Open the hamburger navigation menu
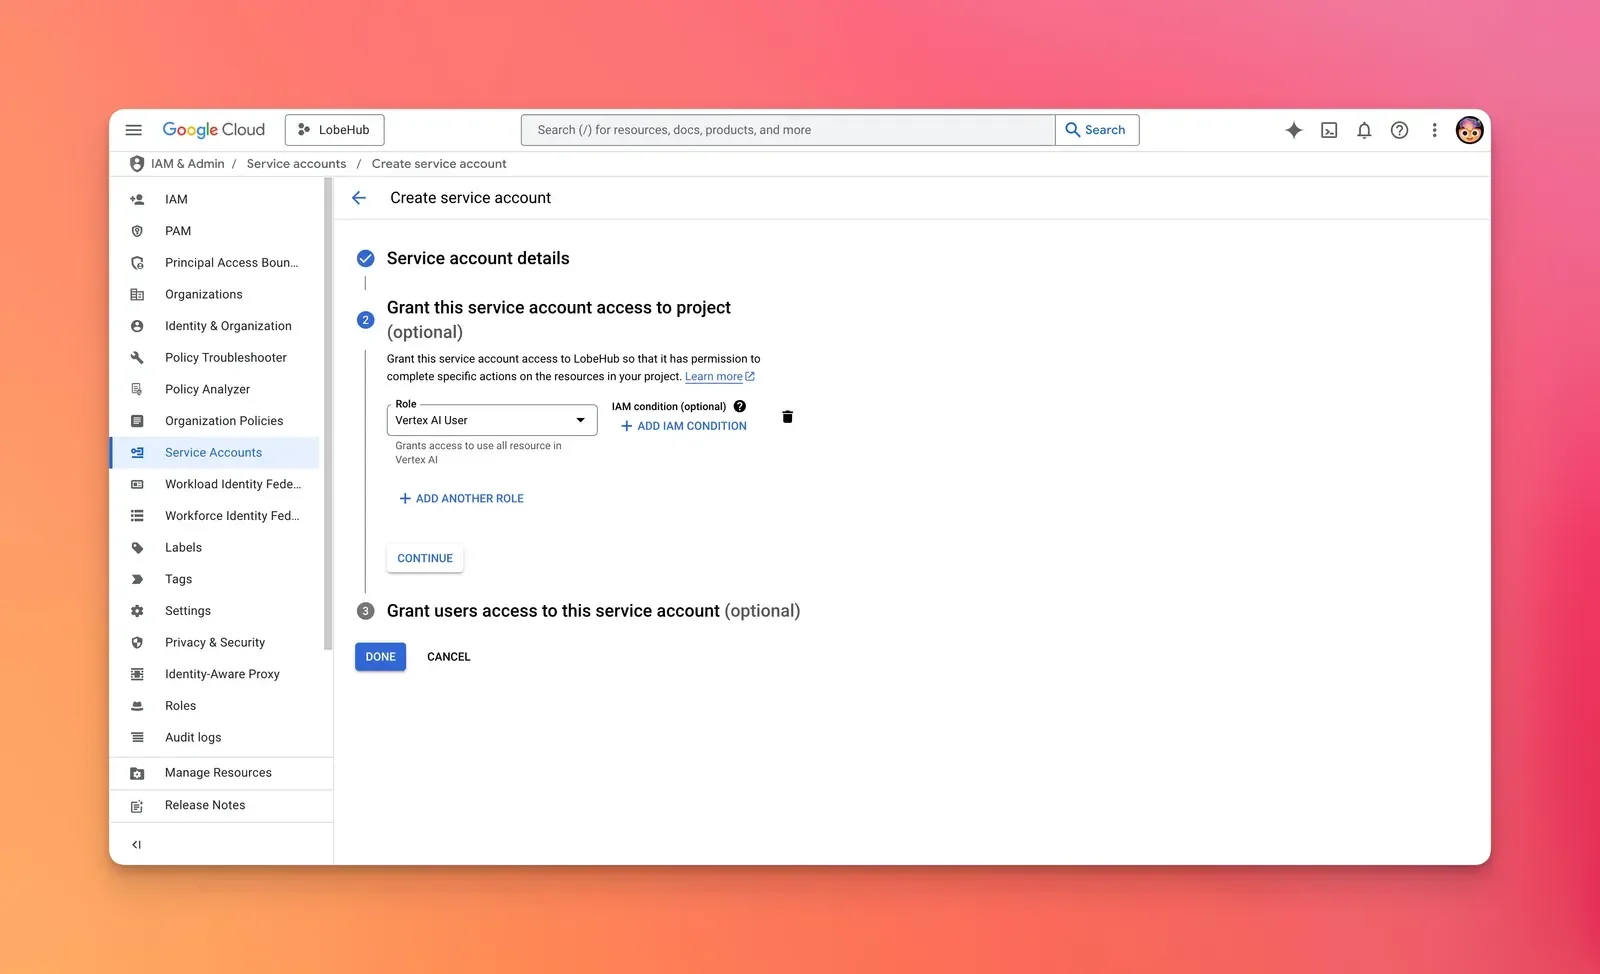The width and height of the screenshot is (1600, 974). tap(133, 130)
